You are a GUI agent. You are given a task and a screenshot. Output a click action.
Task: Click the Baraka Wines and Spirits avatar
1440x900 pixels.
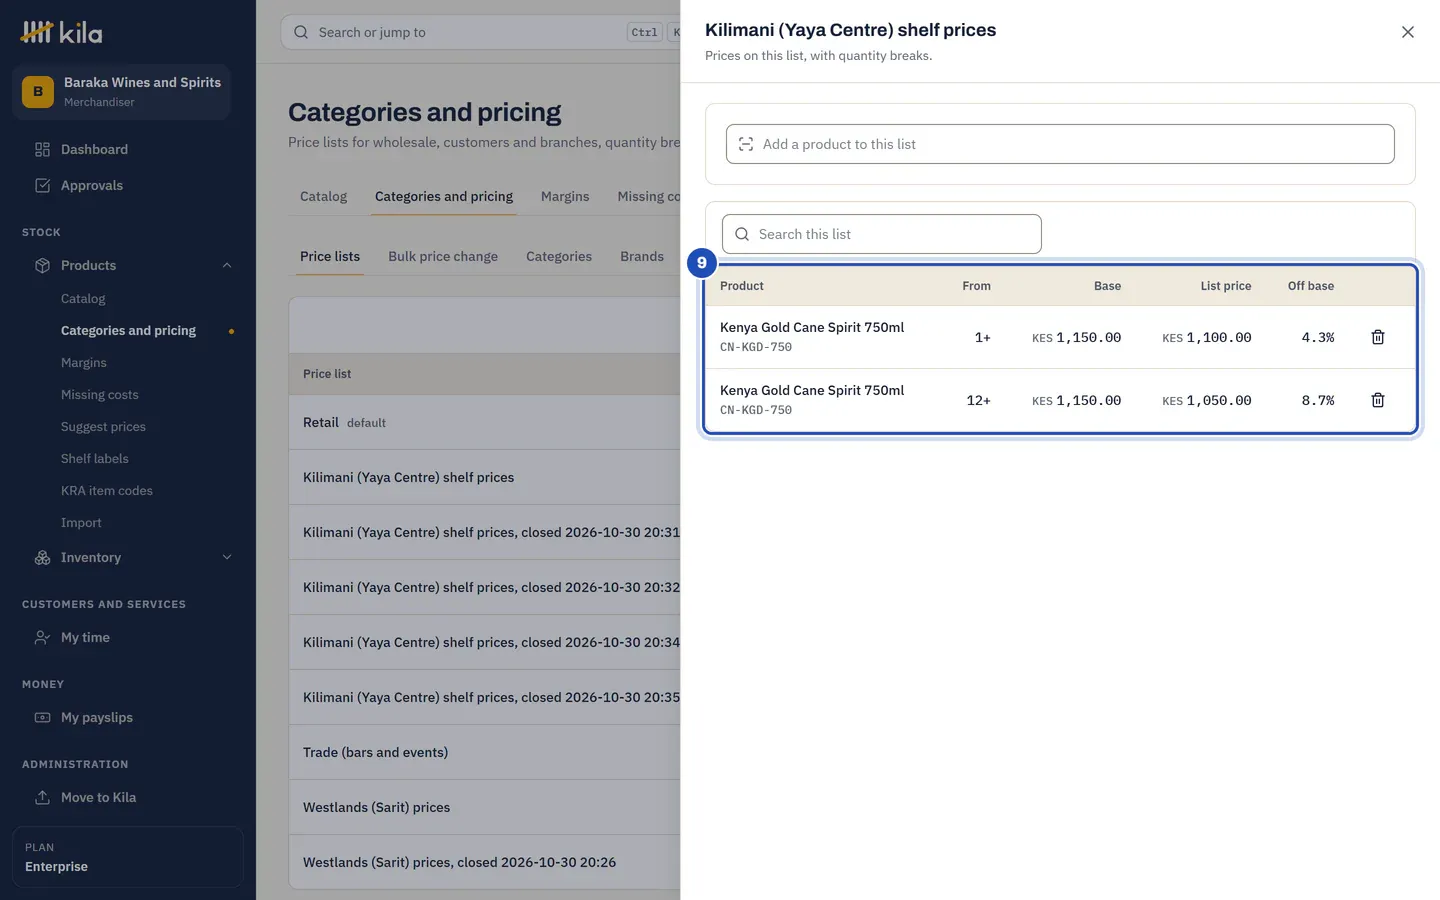(x=38, y=92)
